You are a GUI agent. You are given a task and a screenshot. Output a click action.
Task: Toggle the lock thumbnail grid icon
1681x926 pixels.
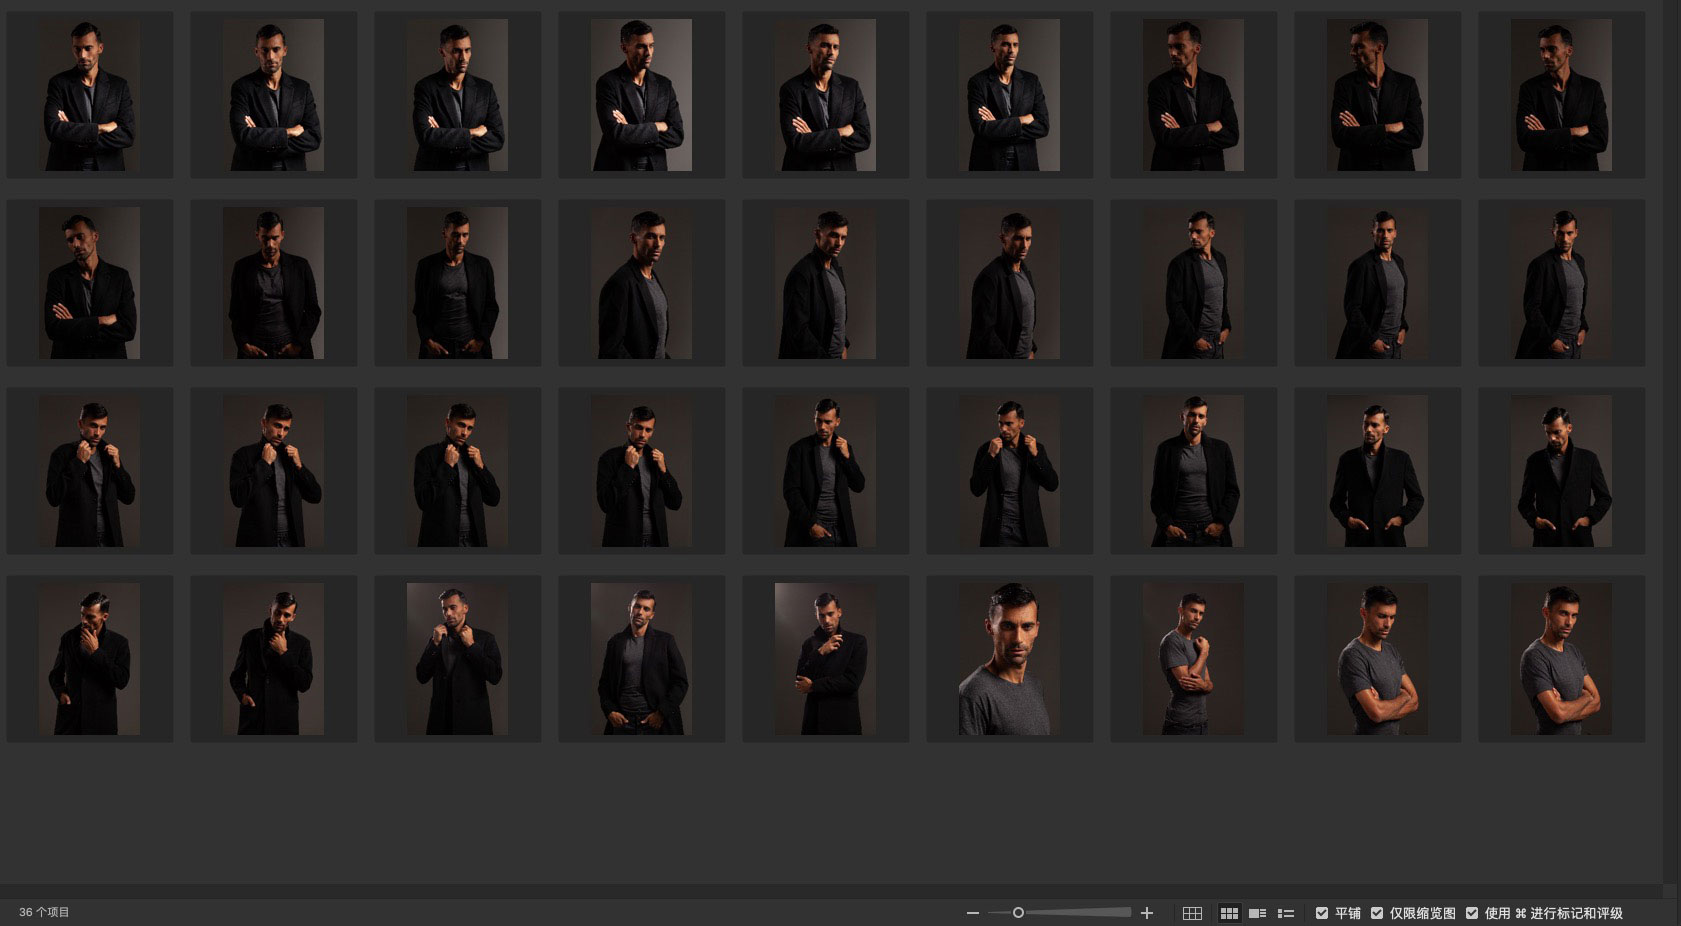coord(1192,913)
